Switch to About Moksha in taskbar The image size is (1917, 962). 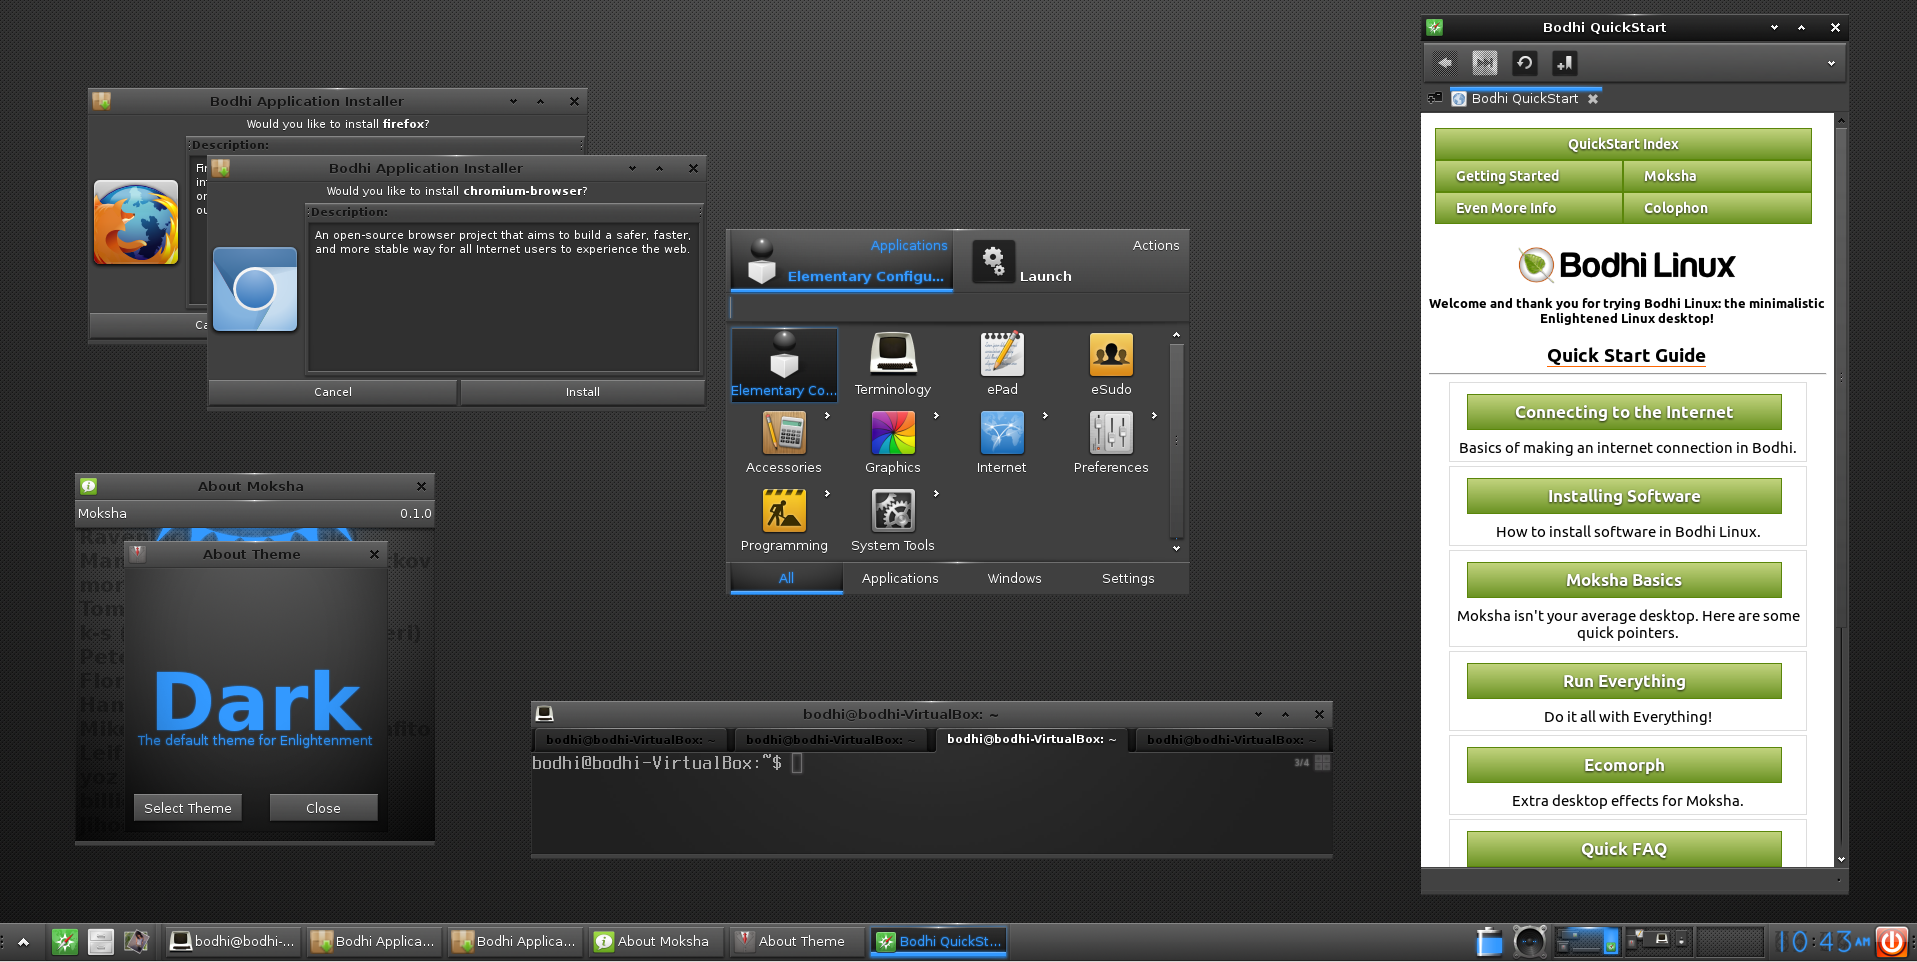point(655,941)
